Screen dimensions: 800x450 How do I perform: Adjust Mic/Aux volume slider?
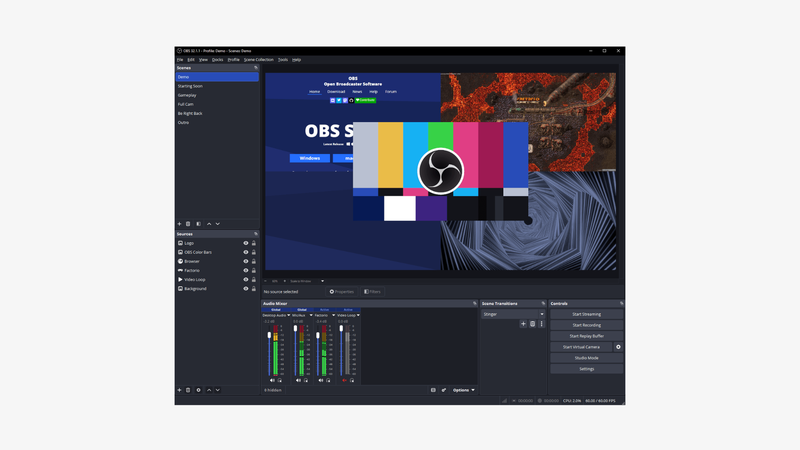(295, 352)
